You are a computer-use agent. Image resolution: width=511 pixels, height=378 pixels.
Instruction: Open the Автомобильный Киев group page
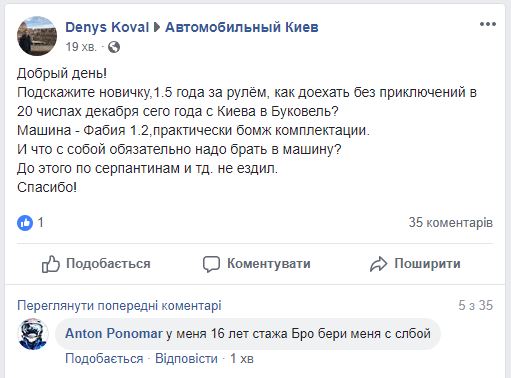tap(242, 27)
